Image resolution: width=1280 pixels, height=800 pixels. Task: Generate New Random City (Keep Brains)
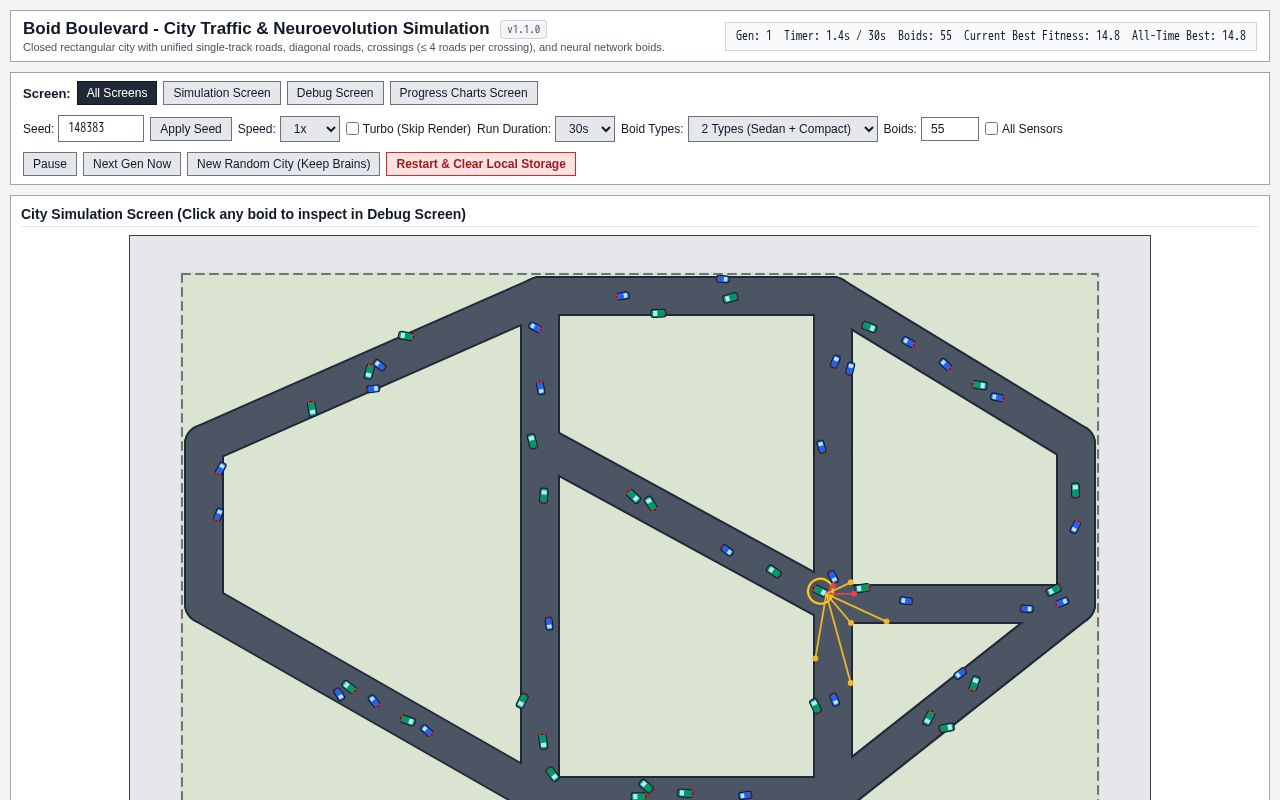284,164
